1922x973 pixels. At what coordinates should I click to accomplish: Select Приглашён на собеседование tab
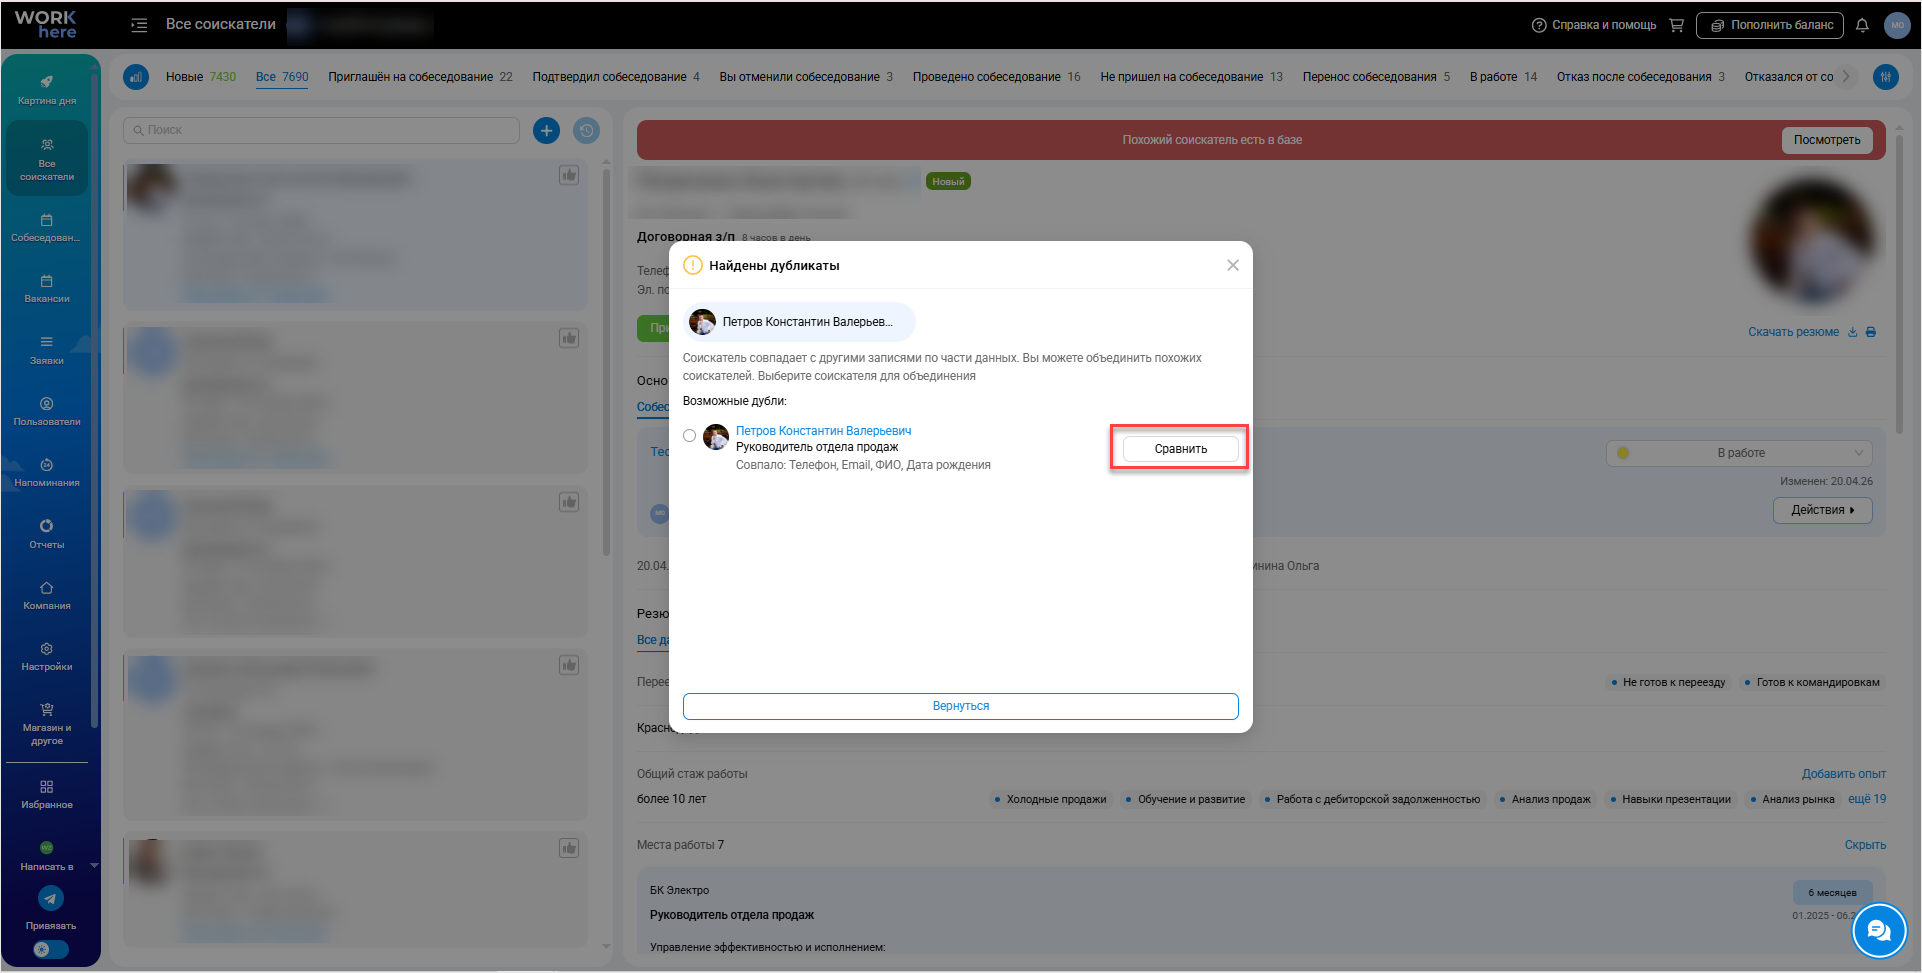click(420, 77)
